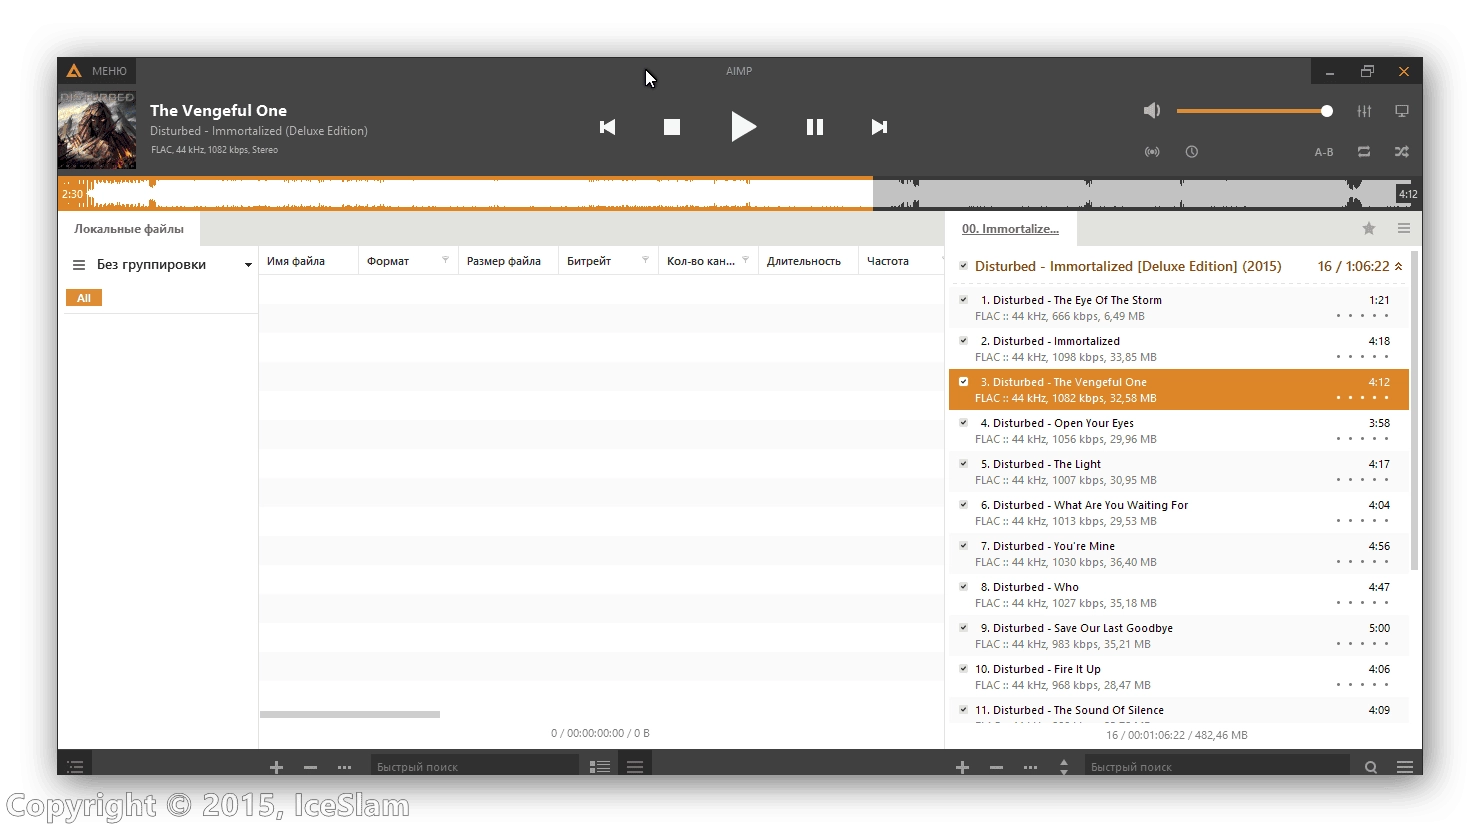Screen dimensions: 1476x827
Task: Open playlist sorting up-down arrows icon
Action: 1064,767
